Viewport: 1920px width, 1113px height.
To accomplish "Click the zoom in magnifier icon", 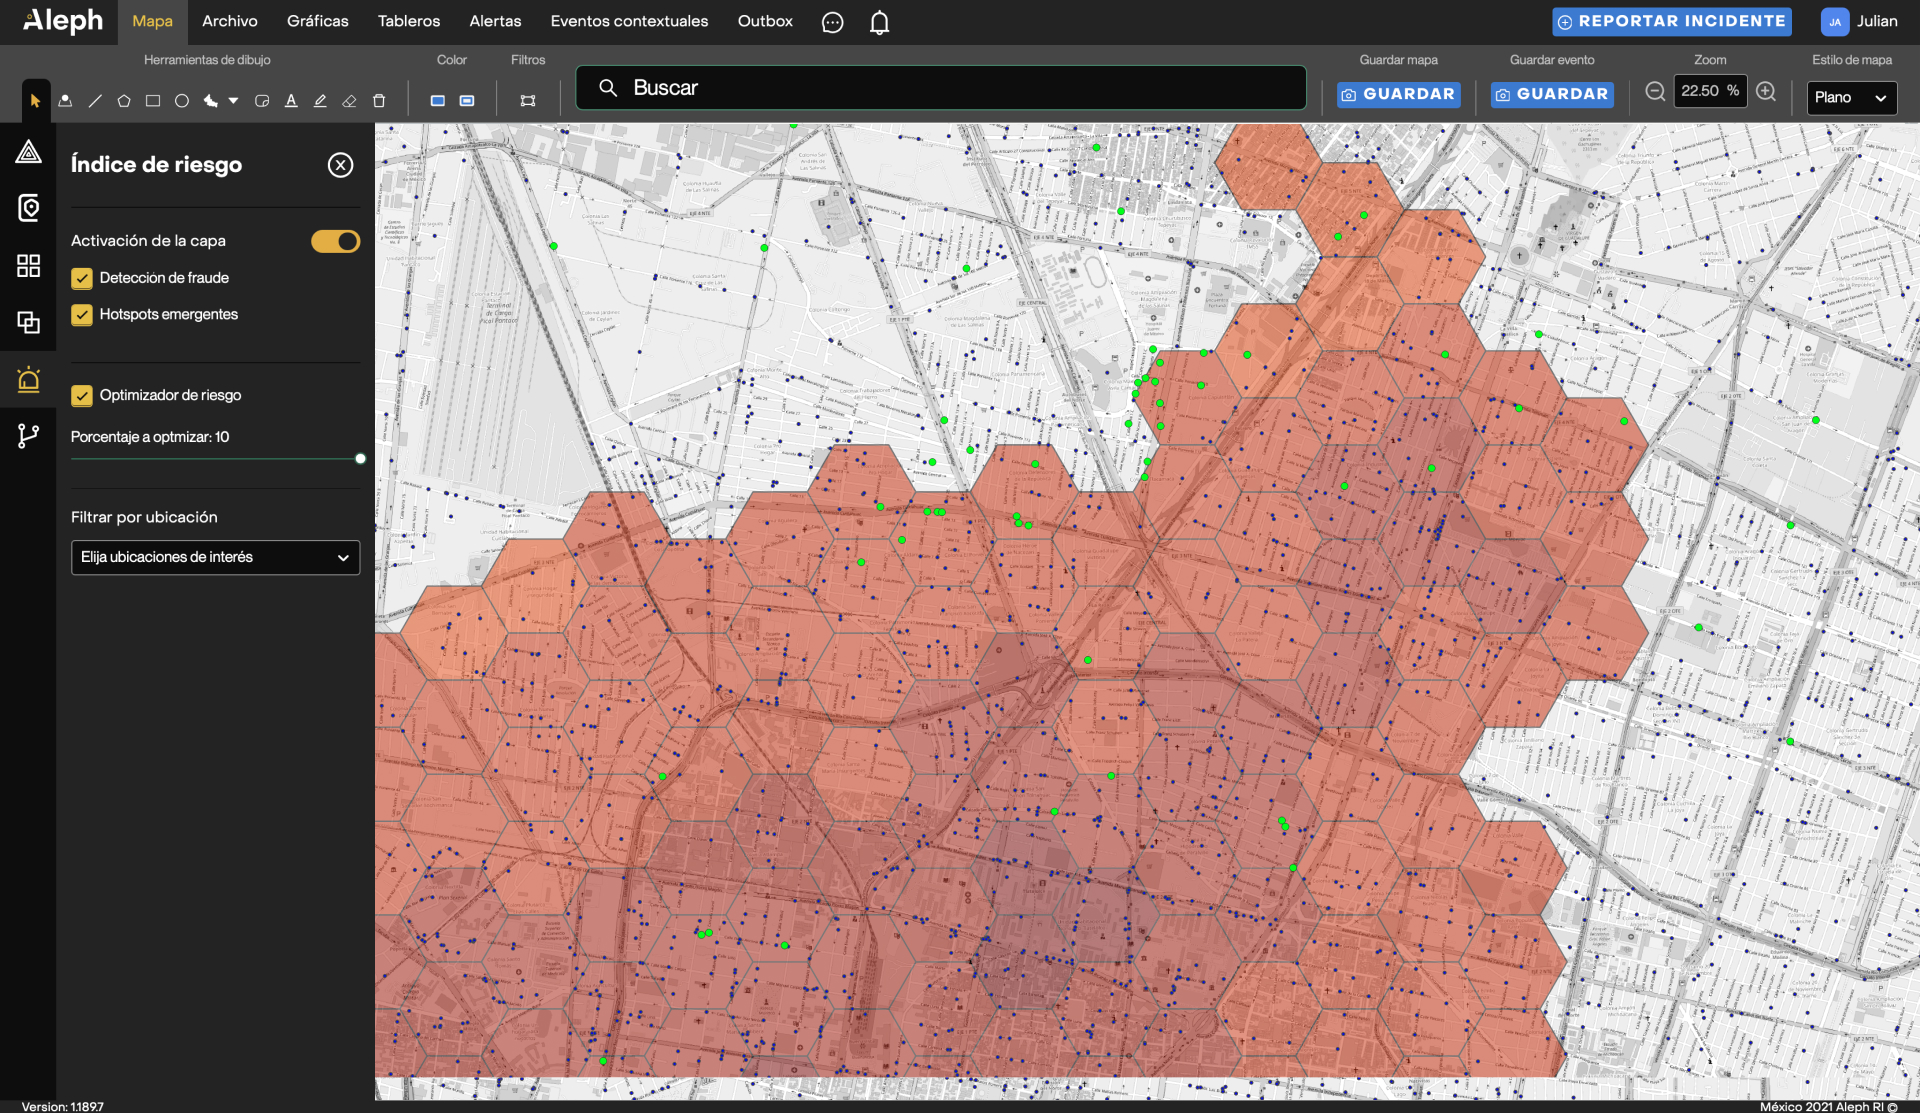I will tap(1767, 92).
